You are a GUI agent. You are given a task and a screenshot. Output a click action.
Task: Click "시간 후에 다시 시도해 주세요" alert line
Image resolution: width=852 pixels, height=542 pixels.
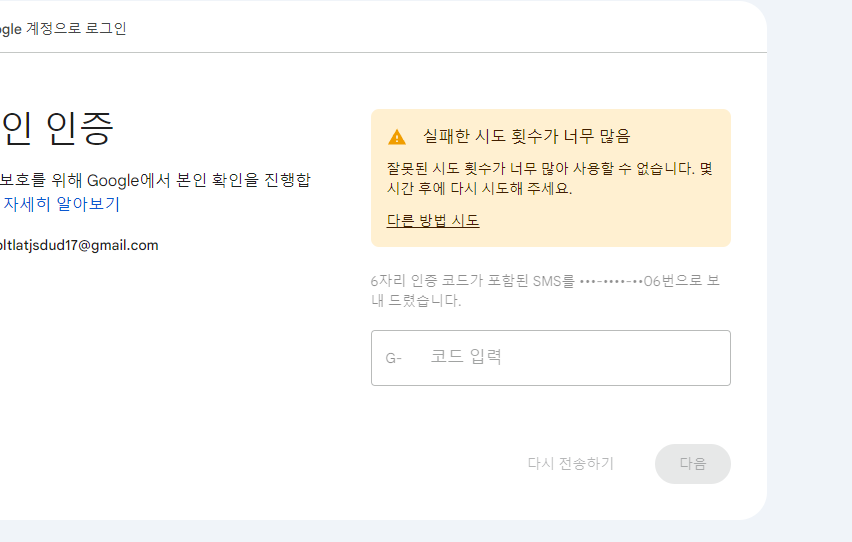(479, 189)
